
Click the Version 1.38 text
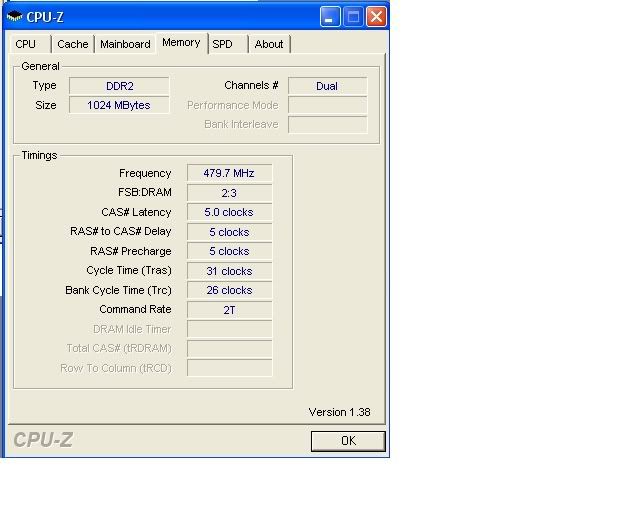pyautogui.click(x=340, y=412)
